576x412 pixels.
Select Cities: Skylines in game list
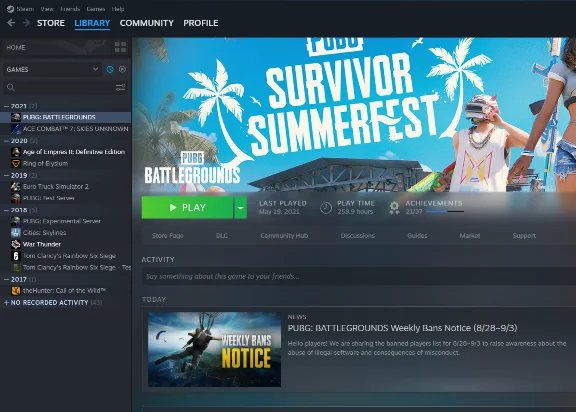pyautogui.click(x=65, y=232)
